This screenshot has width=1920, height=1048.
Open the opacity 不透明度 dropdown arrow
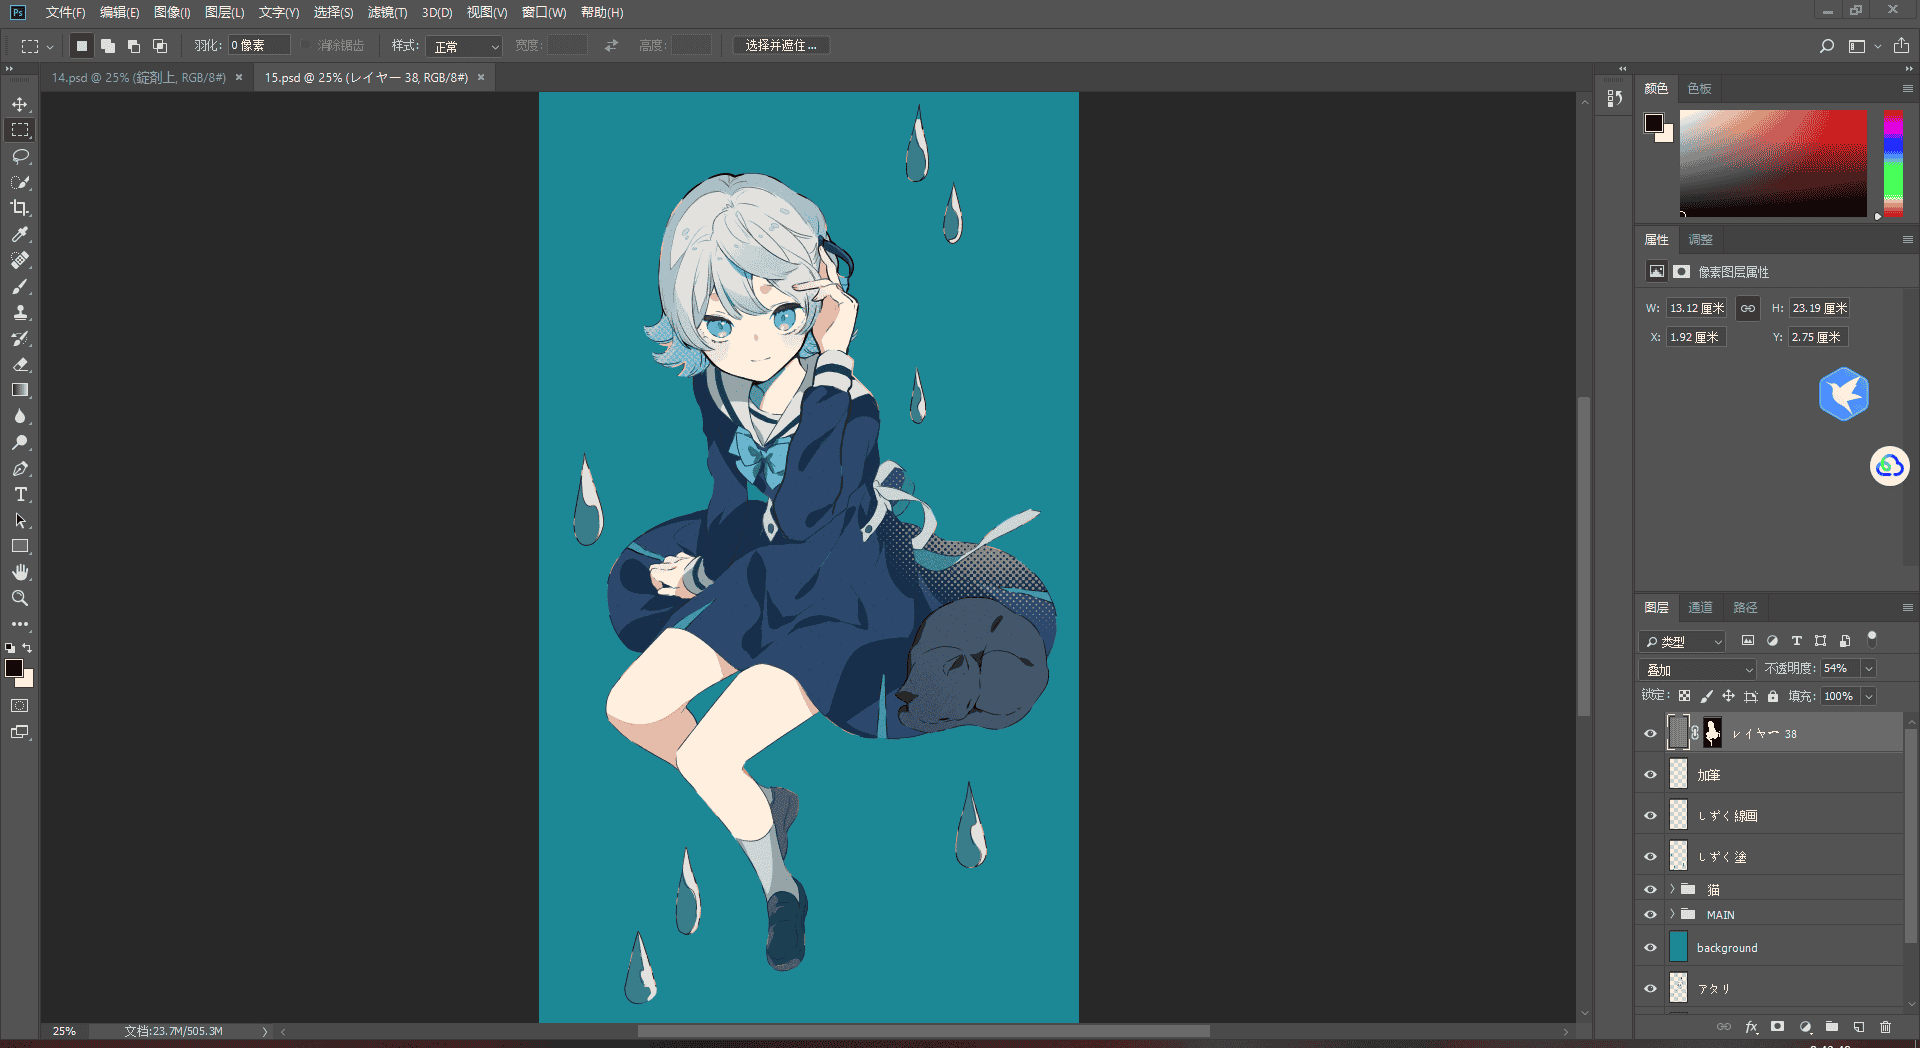point(1869,669)
